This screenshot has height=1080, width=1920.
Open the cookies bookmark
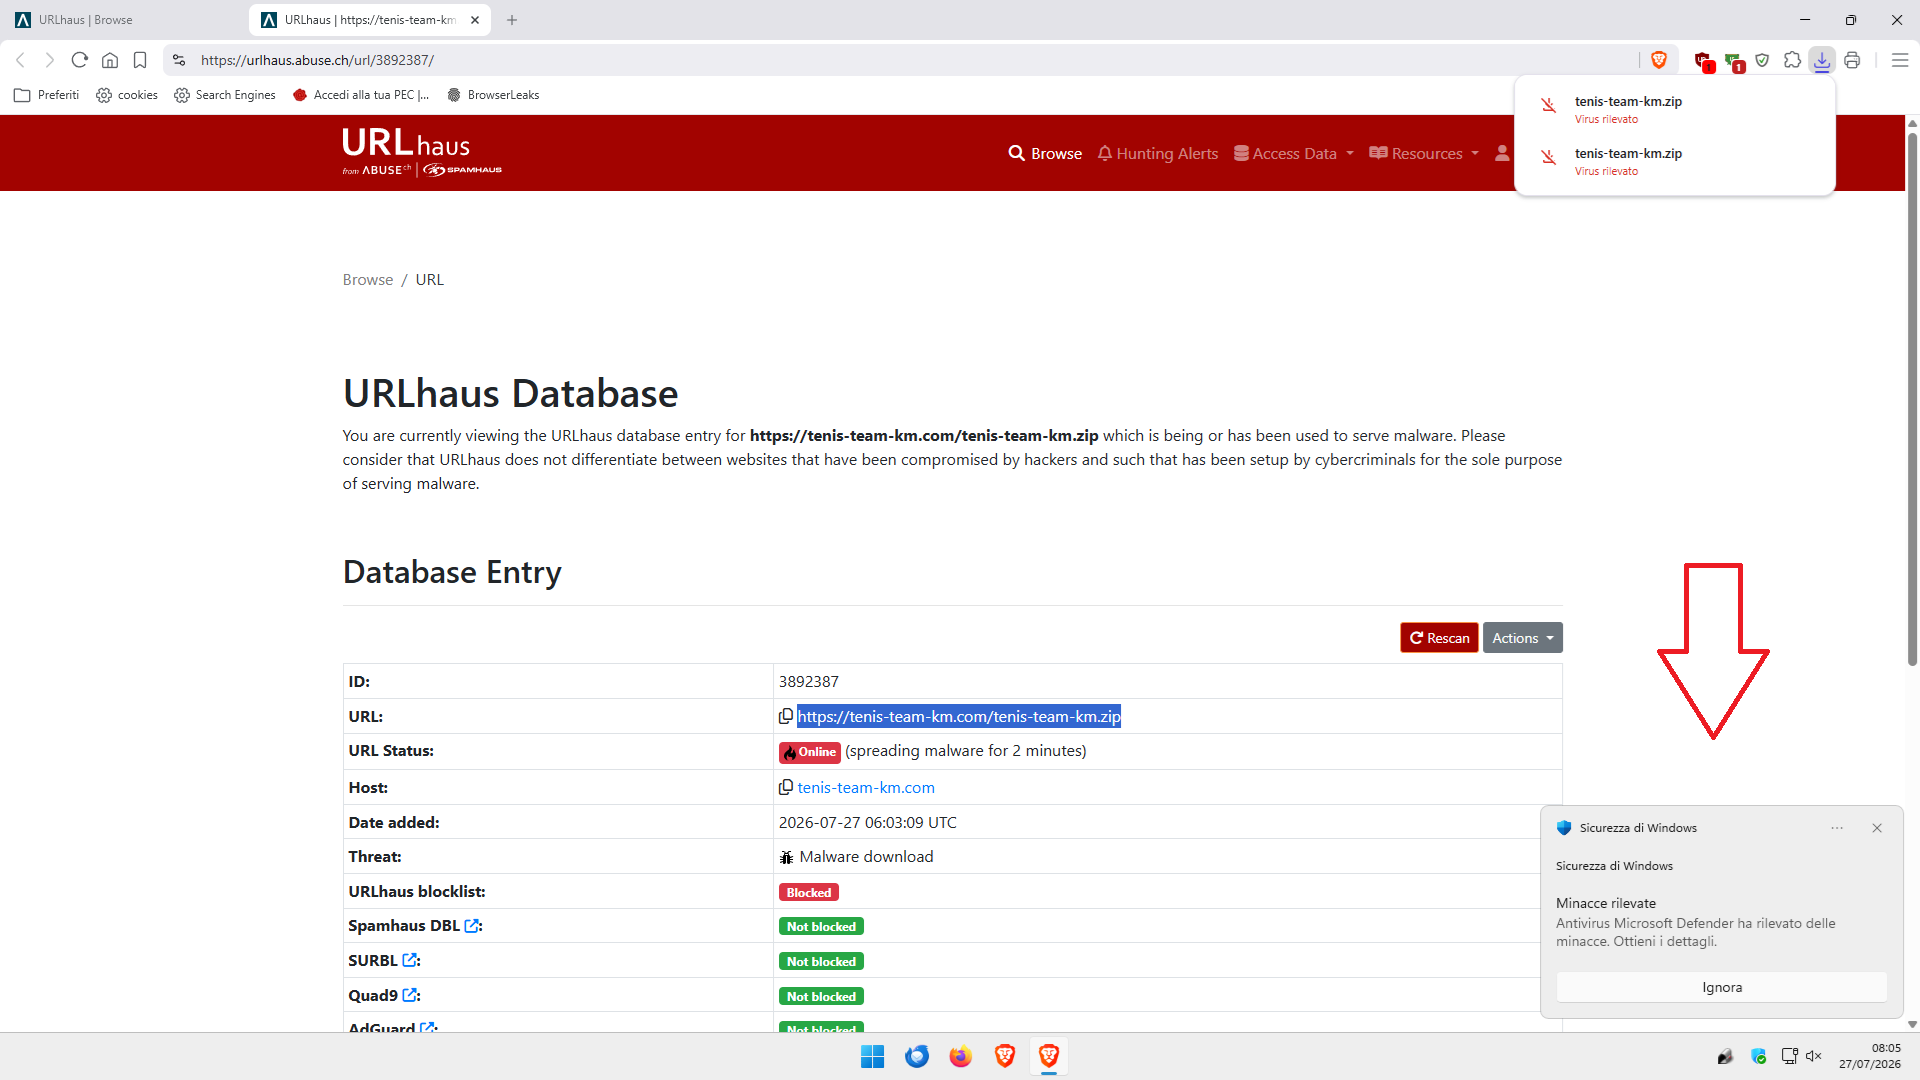(127, 95)
